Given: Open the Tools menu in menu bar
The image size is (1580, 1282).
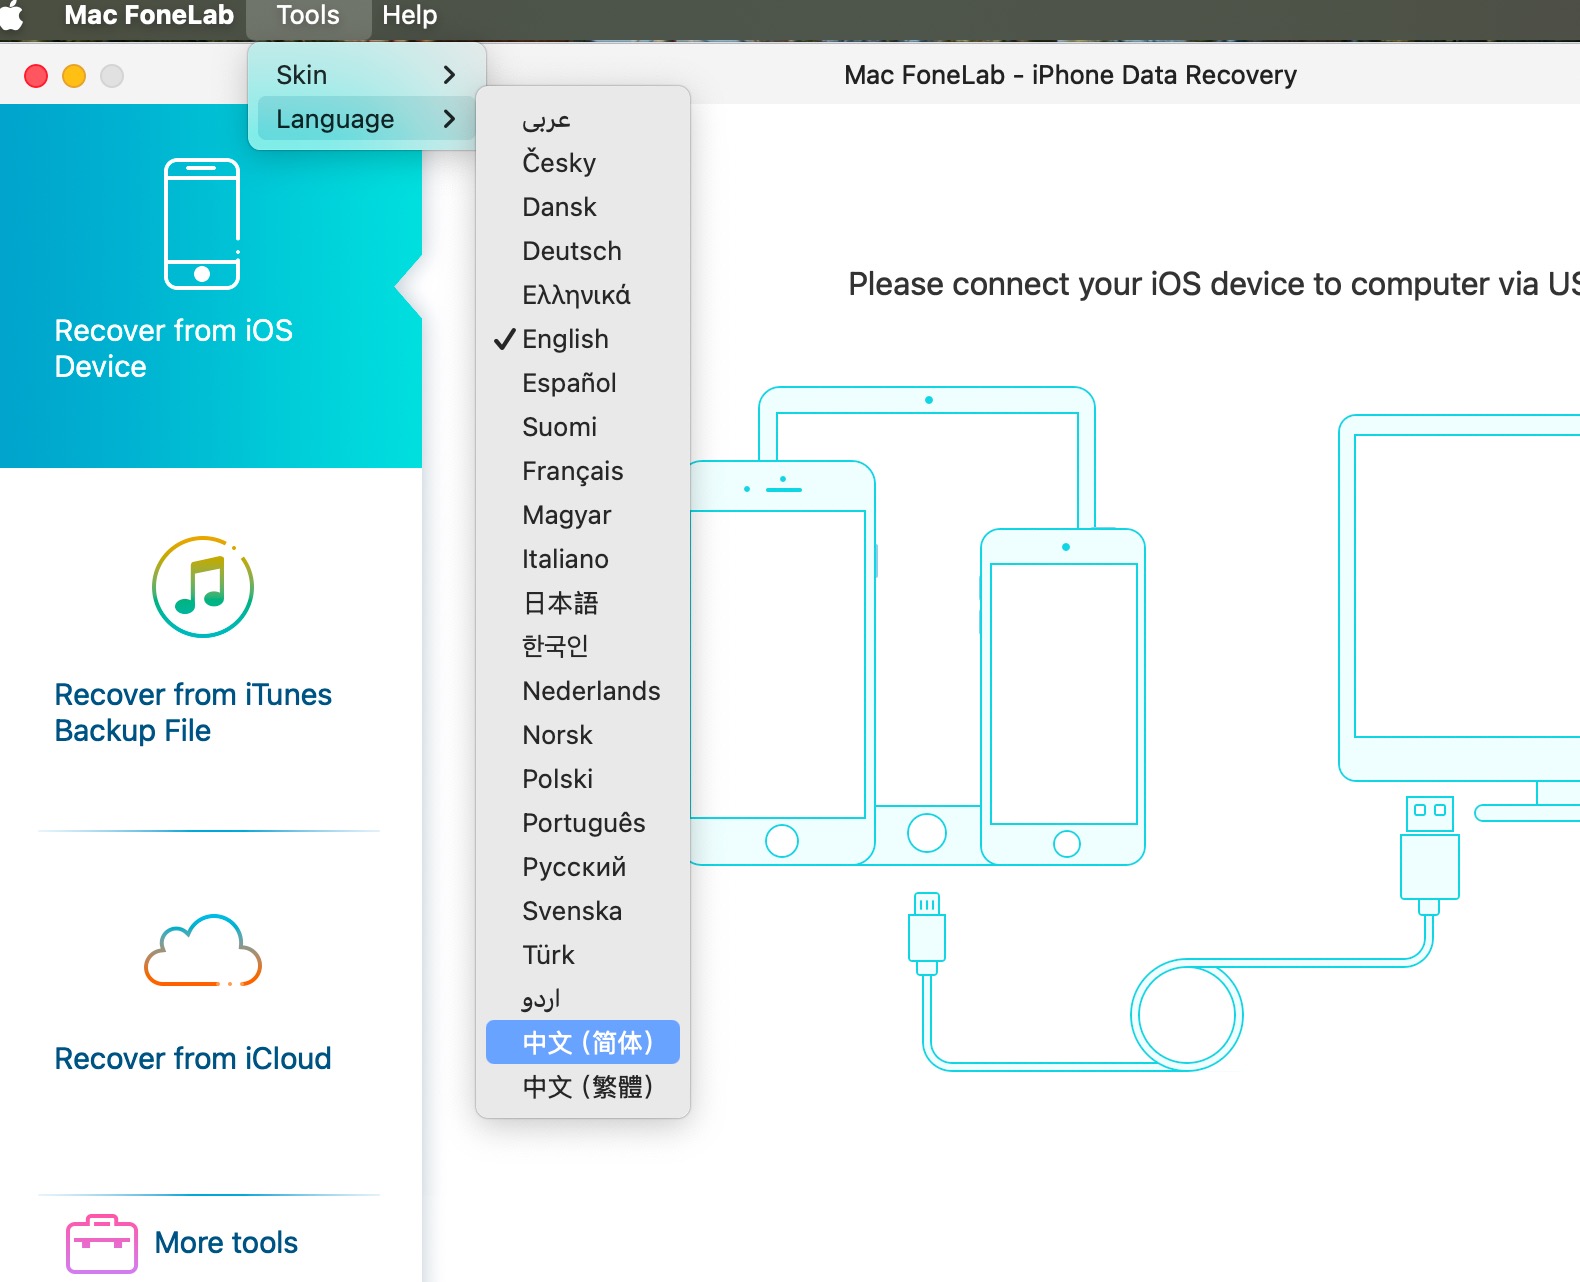Looking at the screenshot, I should tap(308, 16).
